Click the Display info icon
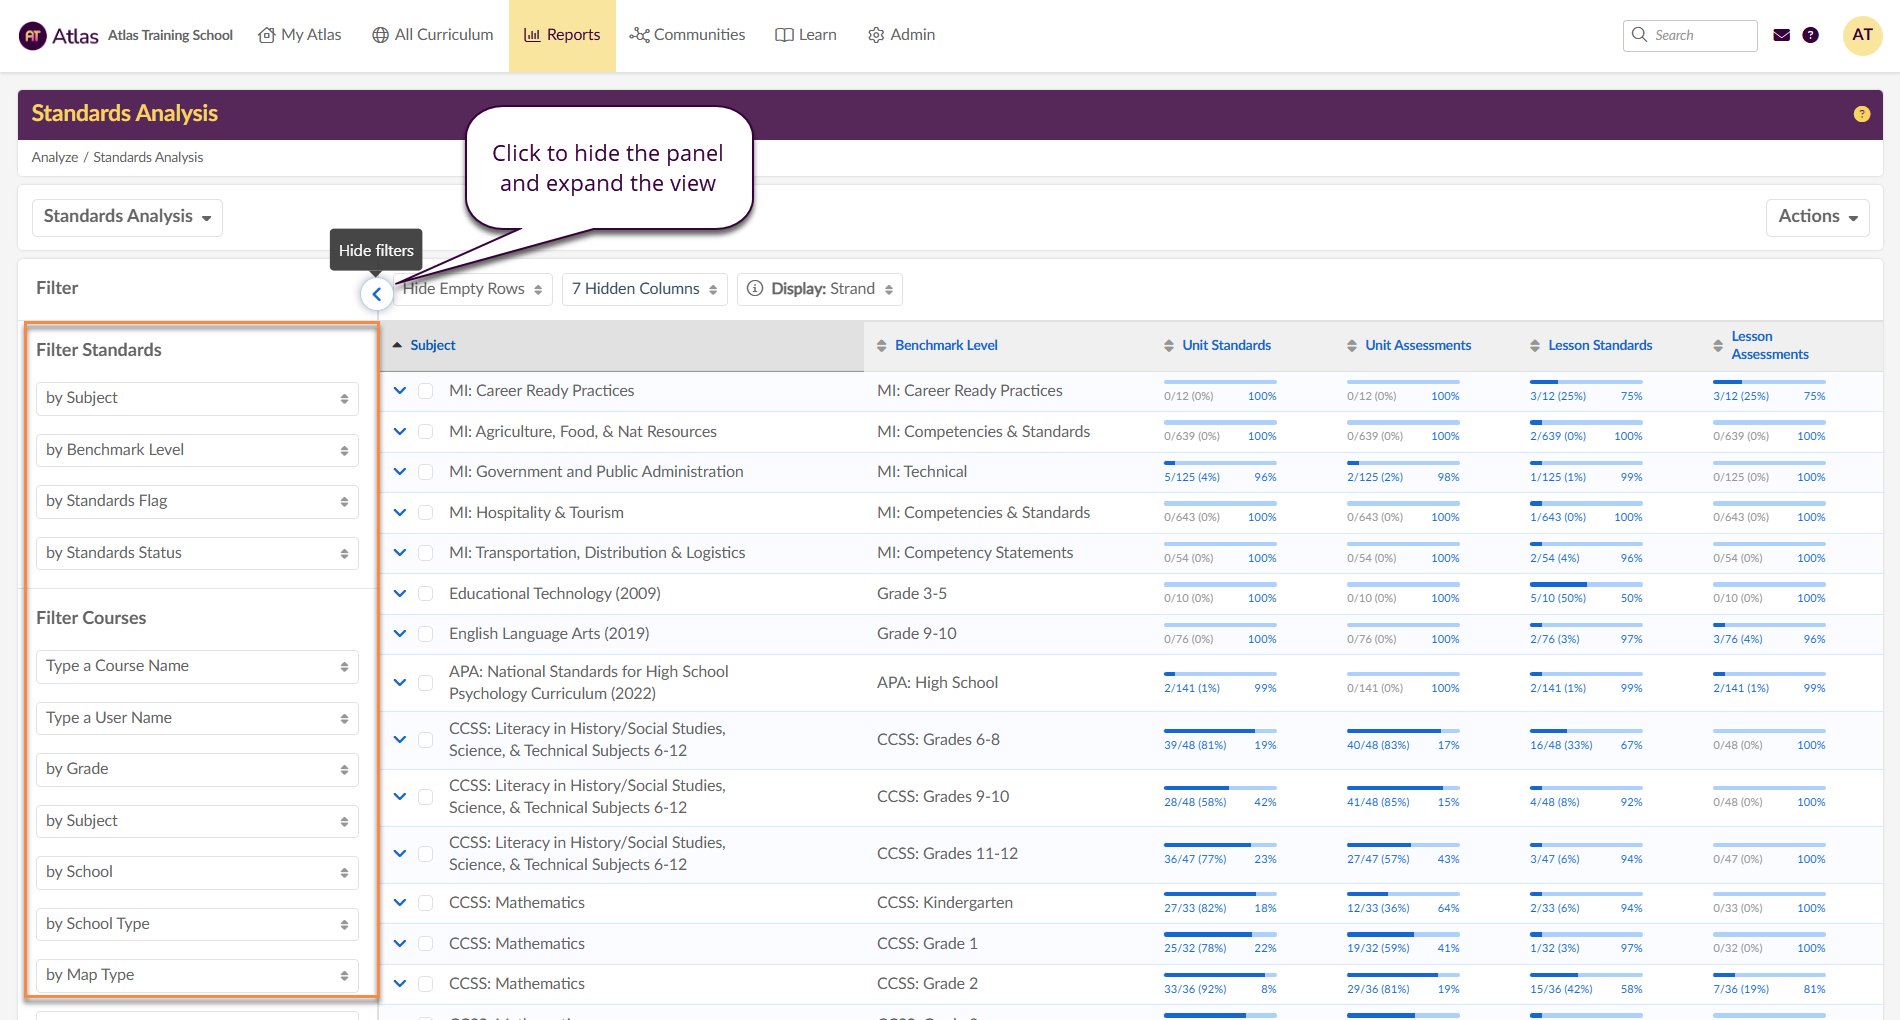Viewport: 1900px width, 1020px height. tap(755, 289)
